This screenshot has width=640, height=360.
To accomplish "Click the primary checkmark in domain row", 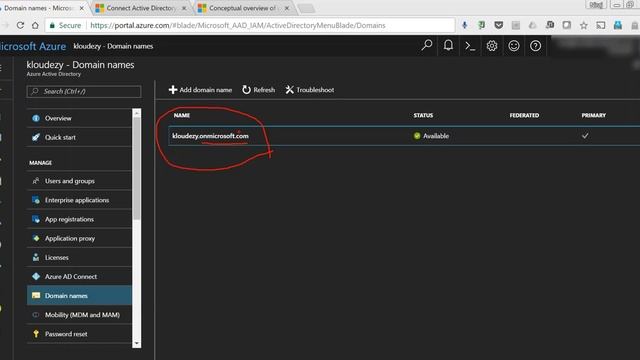I will (x=585, y=136).
